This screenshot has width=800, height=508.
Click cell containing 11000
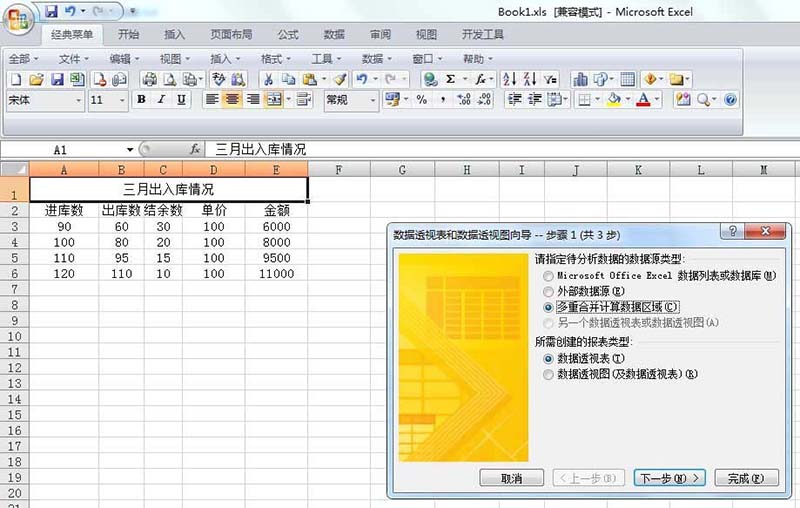tap(276, 274)
